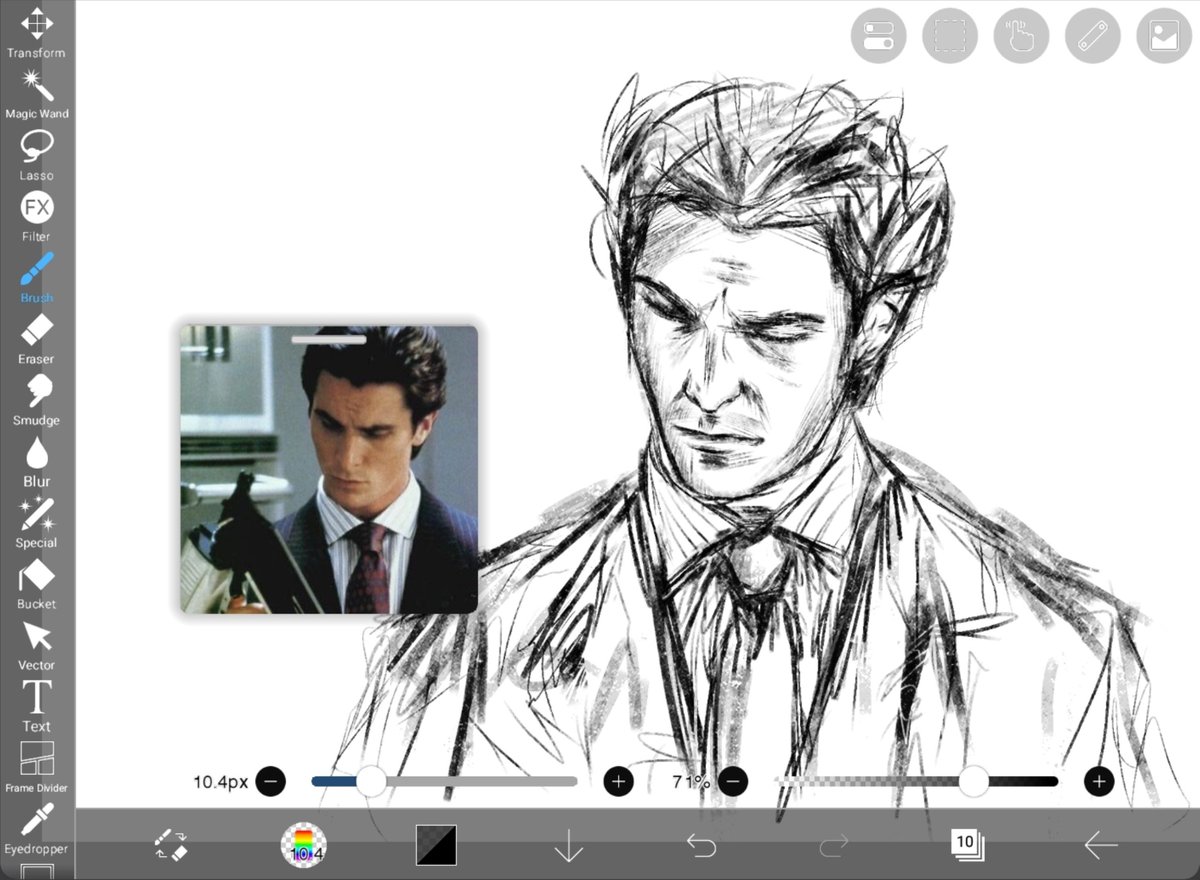
Task: Open the materials image icon
Action: 1164,36
